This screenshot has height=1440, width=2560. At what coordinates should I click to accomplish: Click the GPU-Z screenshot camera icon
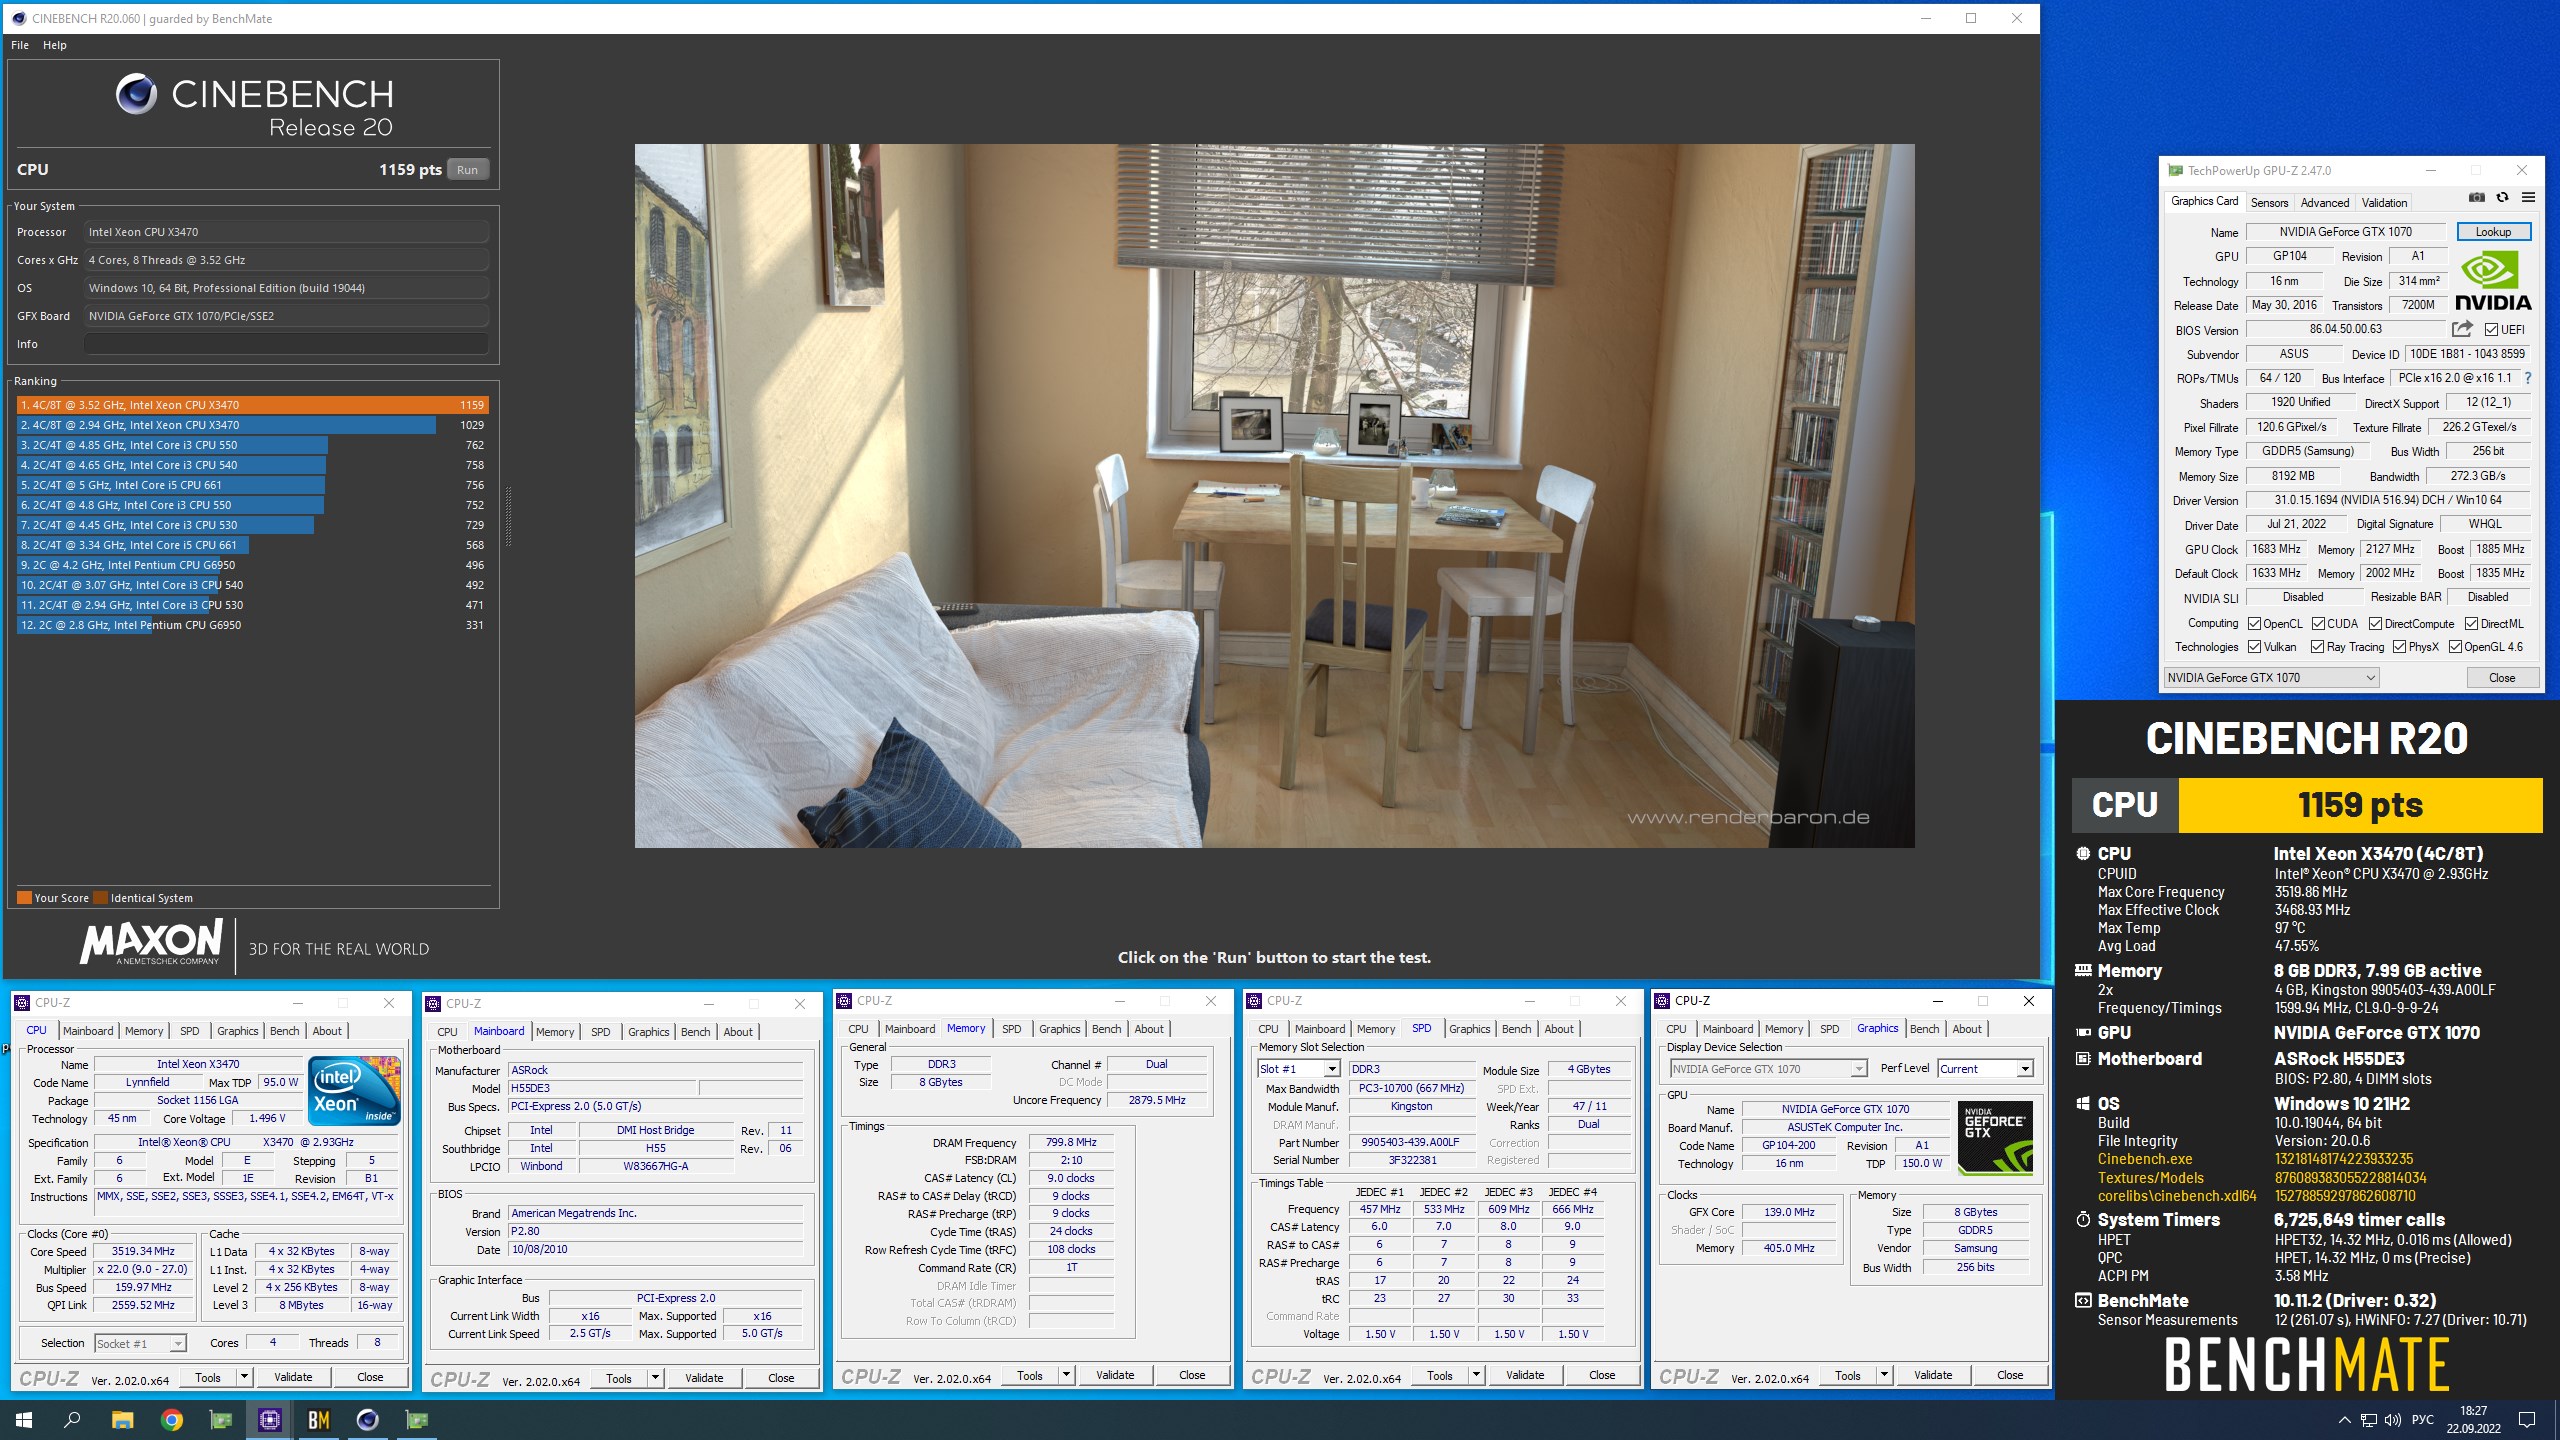[2476, 198]
